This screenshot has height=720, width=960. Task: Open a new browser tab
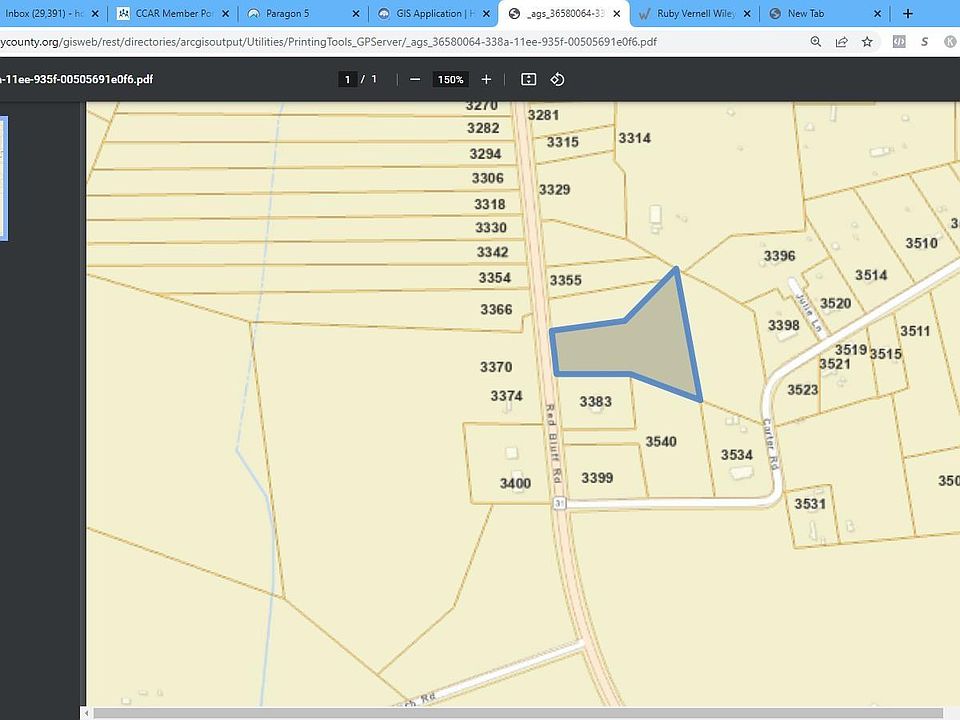[x=908, y=13]
